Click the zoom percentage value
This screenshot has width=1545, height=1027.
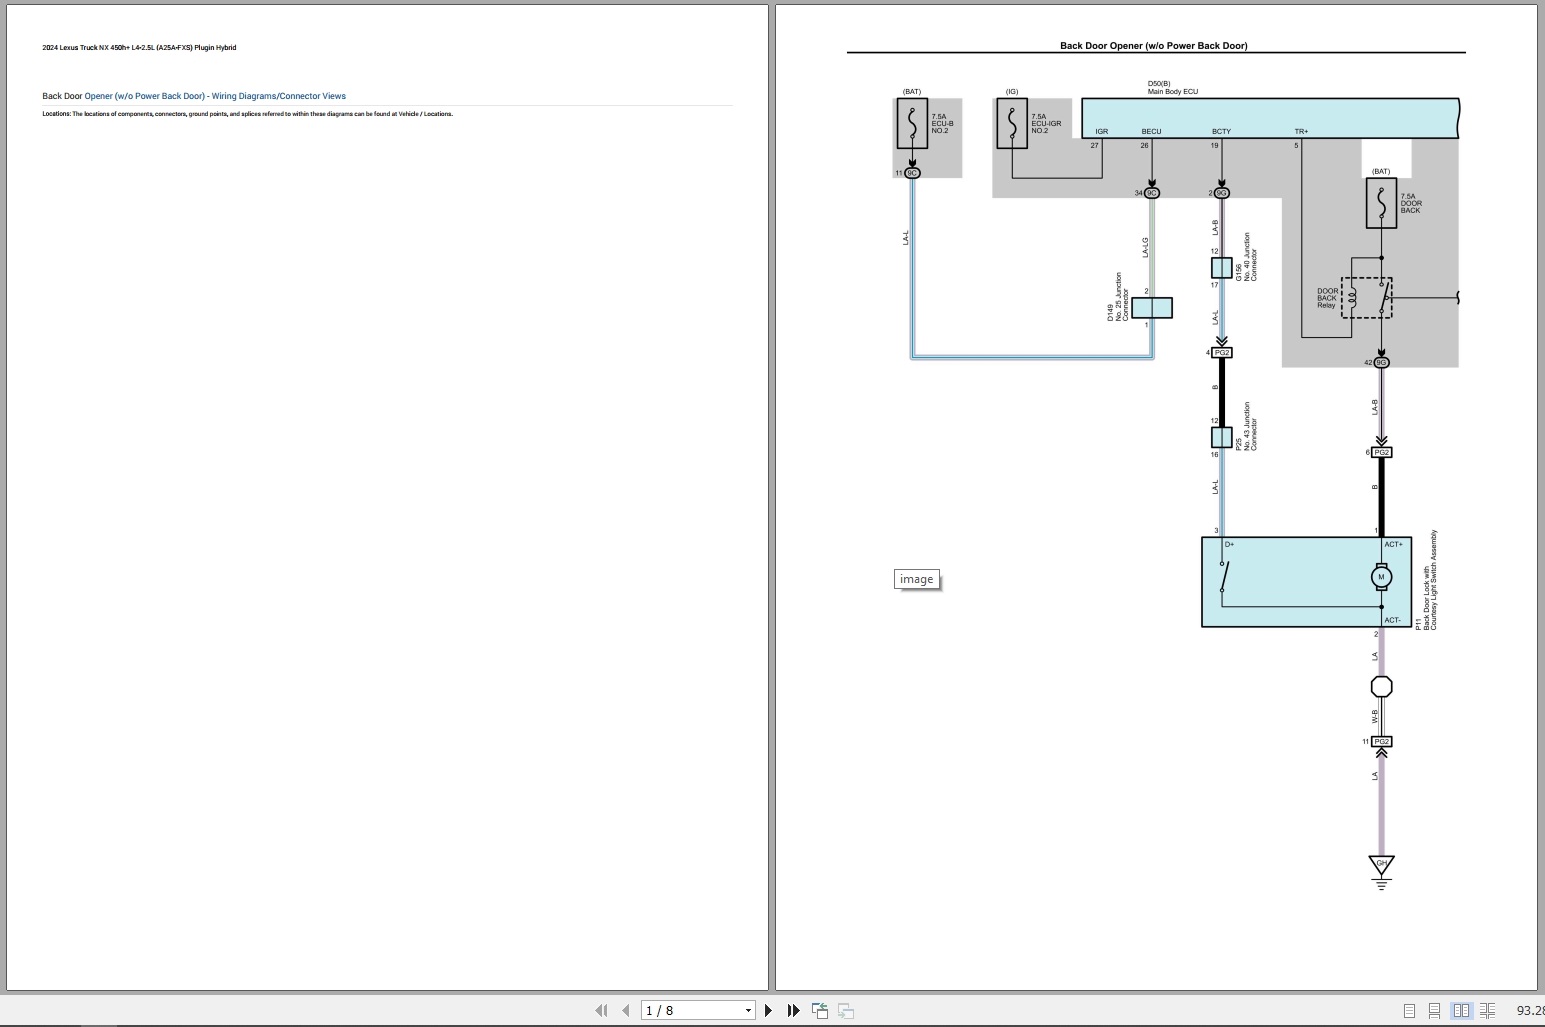[x=1530, y=1011]
